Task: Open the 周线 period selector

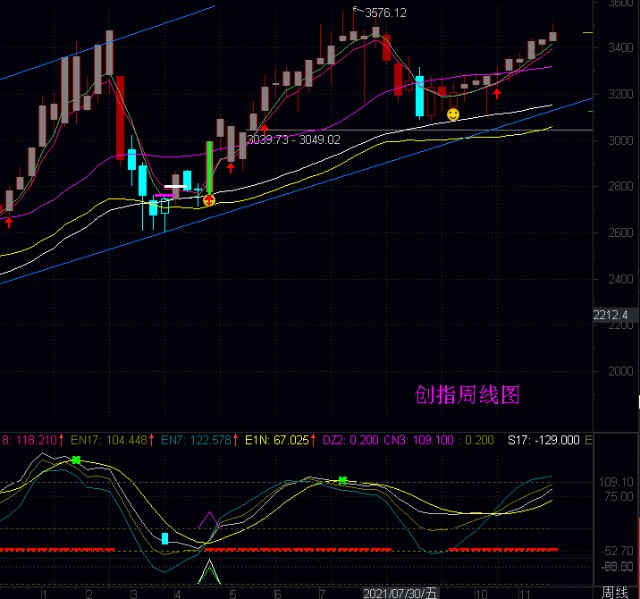Action: pos(615,593)
